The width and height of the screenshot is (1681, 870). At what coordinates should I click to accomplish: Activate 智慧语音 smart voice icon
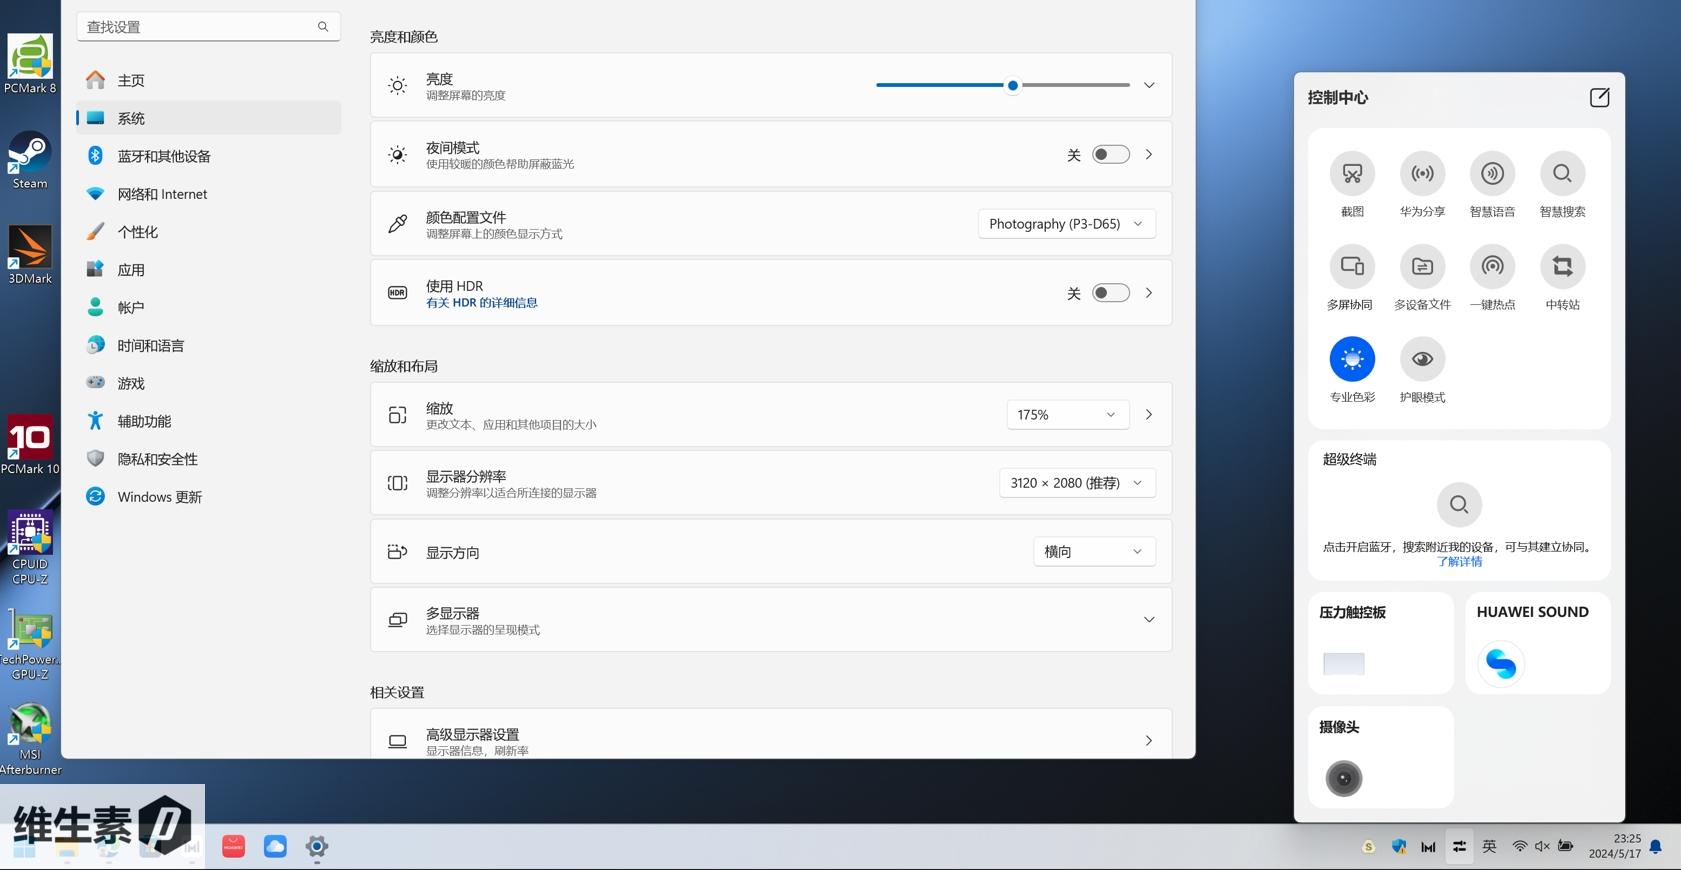(x=1492, y=174)
